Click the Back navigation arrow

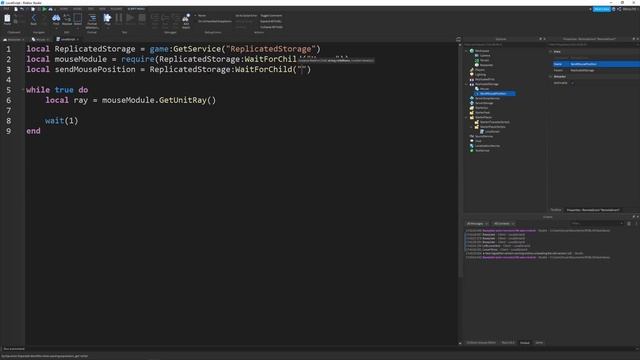pyautogui.click(x=34, y=19)
